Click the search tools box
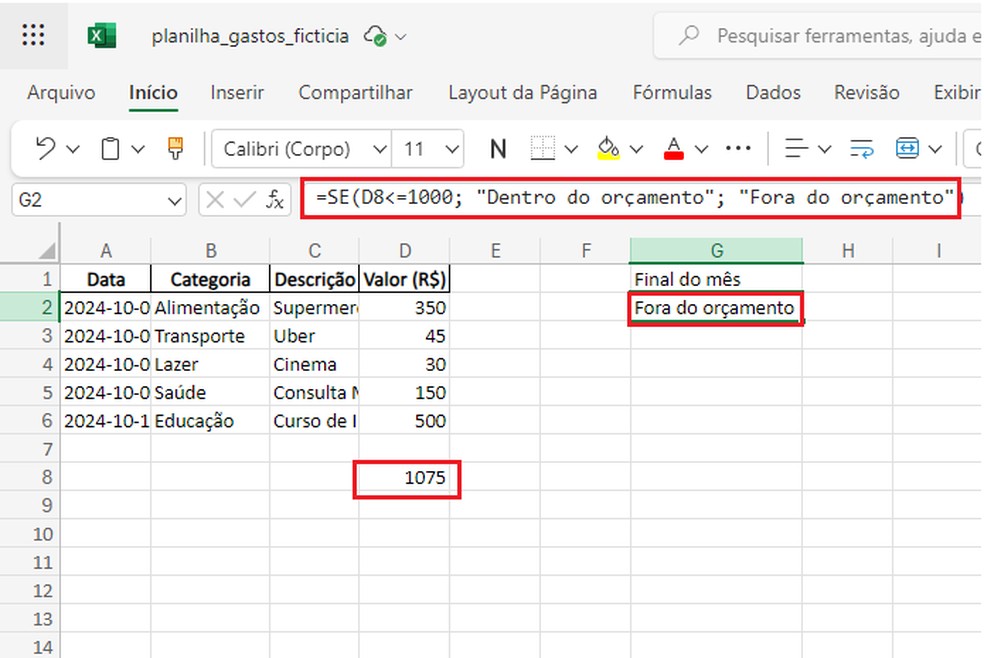This screenshot has height=658, width=984. pos(818,36)
